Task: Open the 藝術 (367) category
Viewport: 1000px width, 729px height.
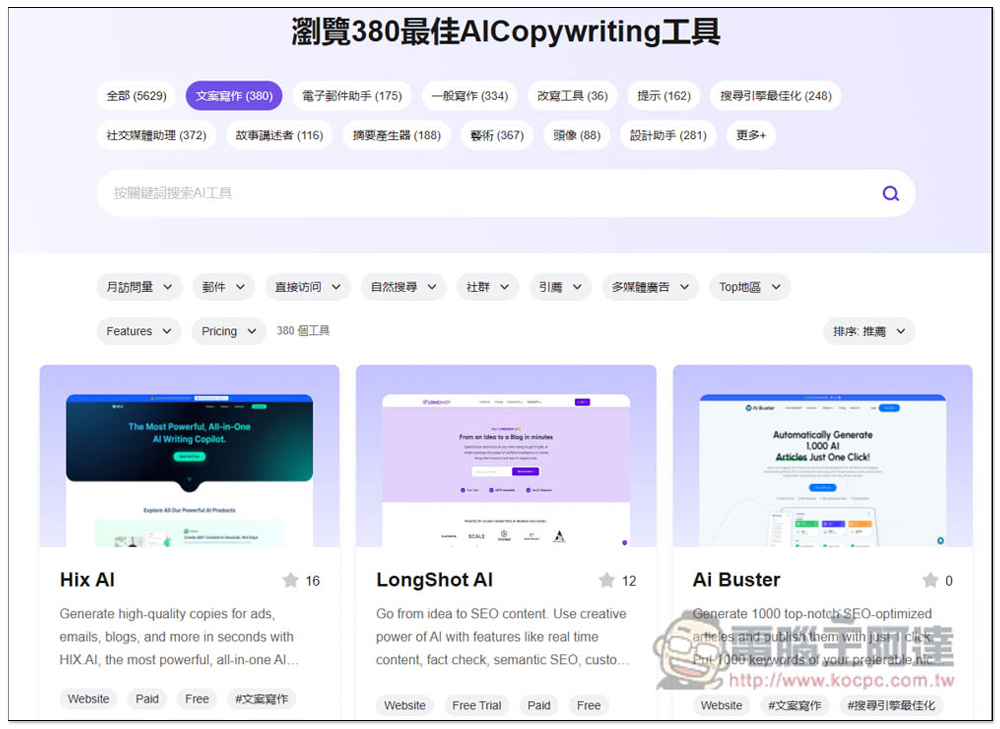Action: (497, 135)
